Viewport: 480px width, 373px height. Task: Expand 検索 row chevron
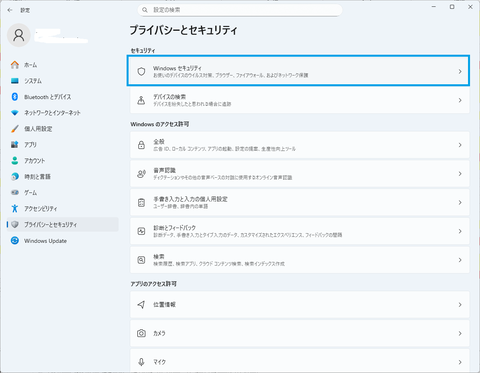tap(460, 260)
